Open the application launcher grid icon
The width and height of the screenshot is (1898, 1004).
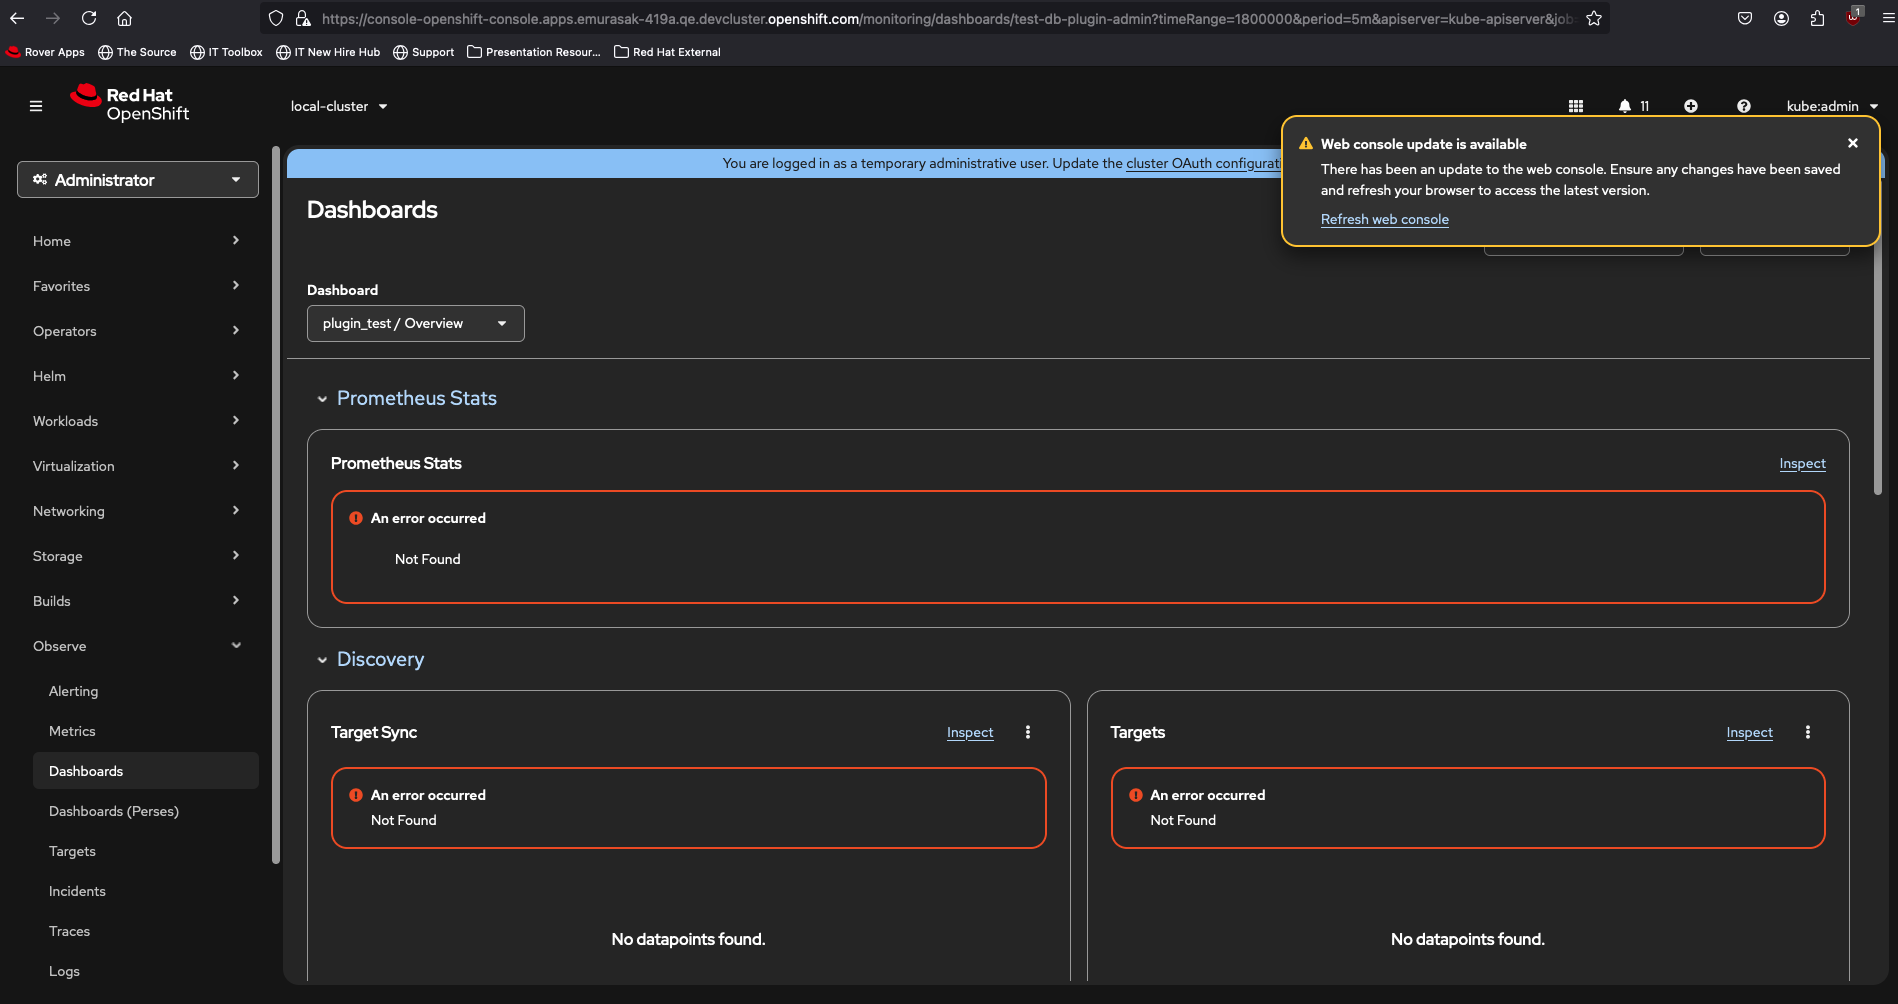click(x=1576, y=106)
